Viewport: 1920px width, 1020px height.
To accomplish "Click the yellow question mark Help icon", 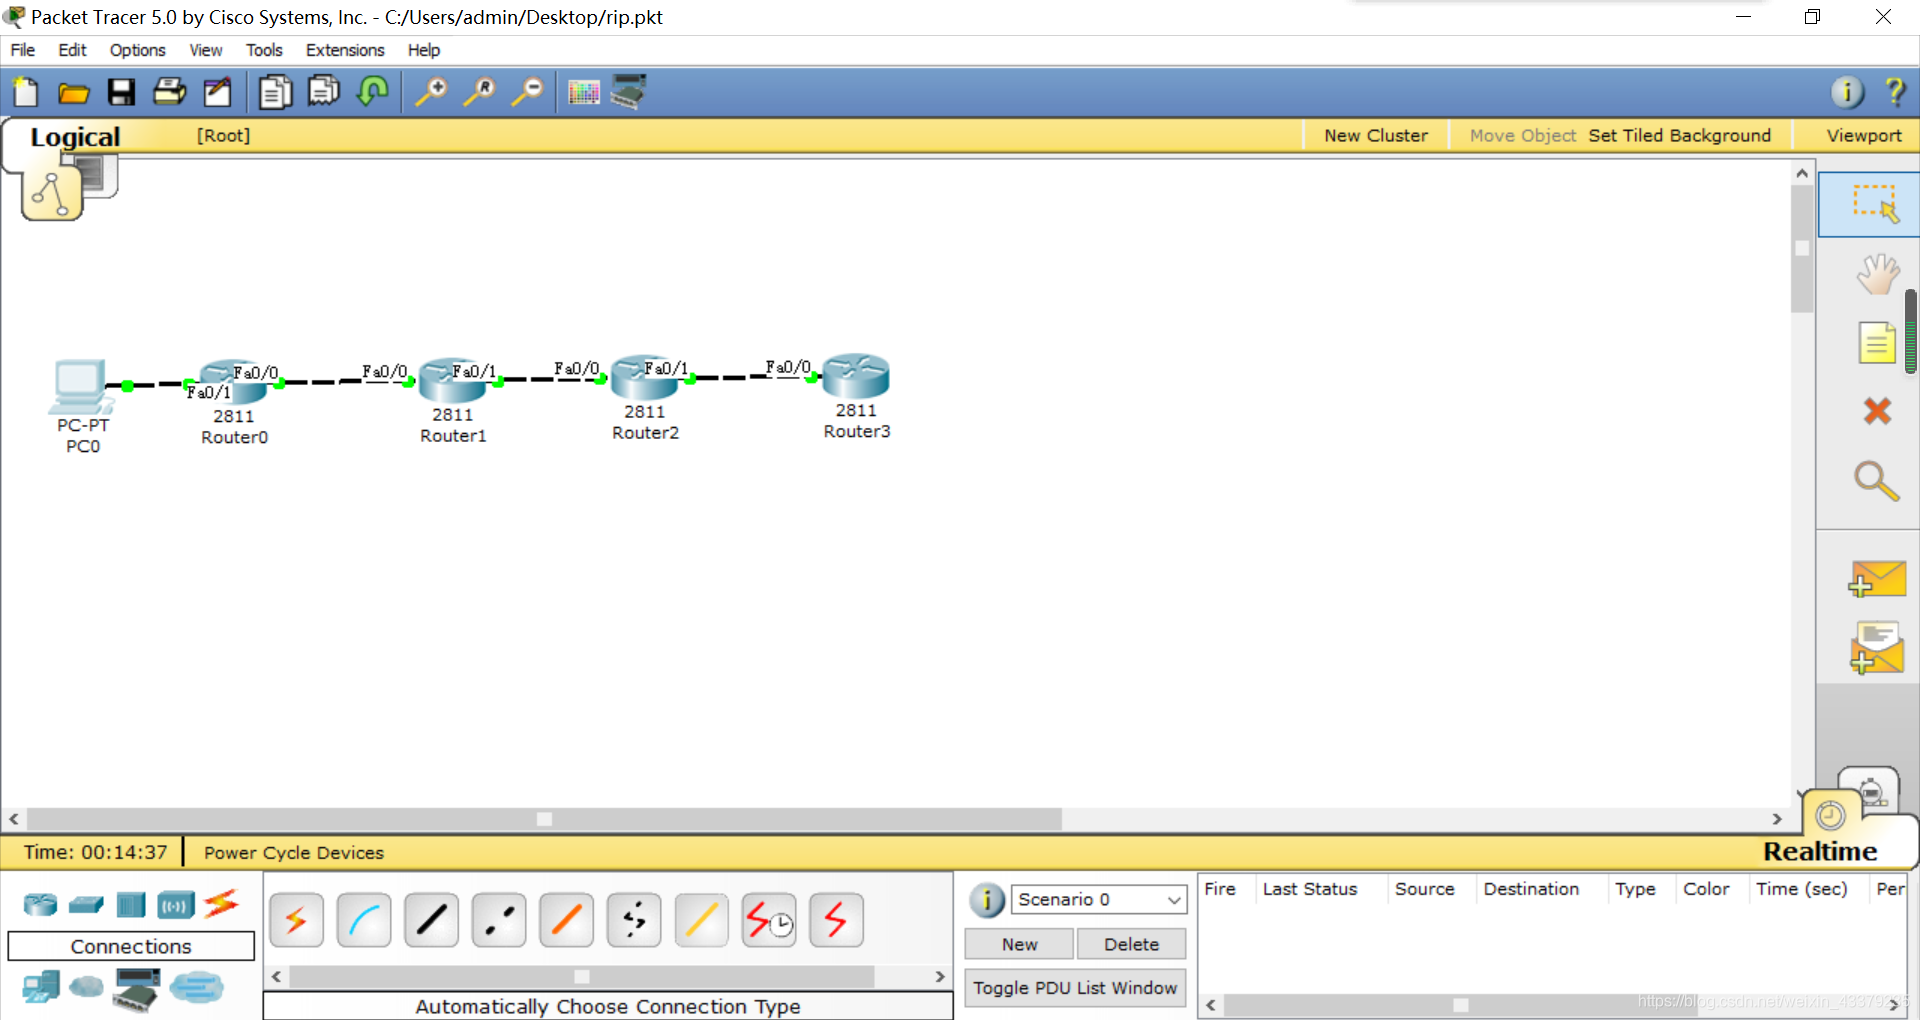I will (x=1895, y=92).
